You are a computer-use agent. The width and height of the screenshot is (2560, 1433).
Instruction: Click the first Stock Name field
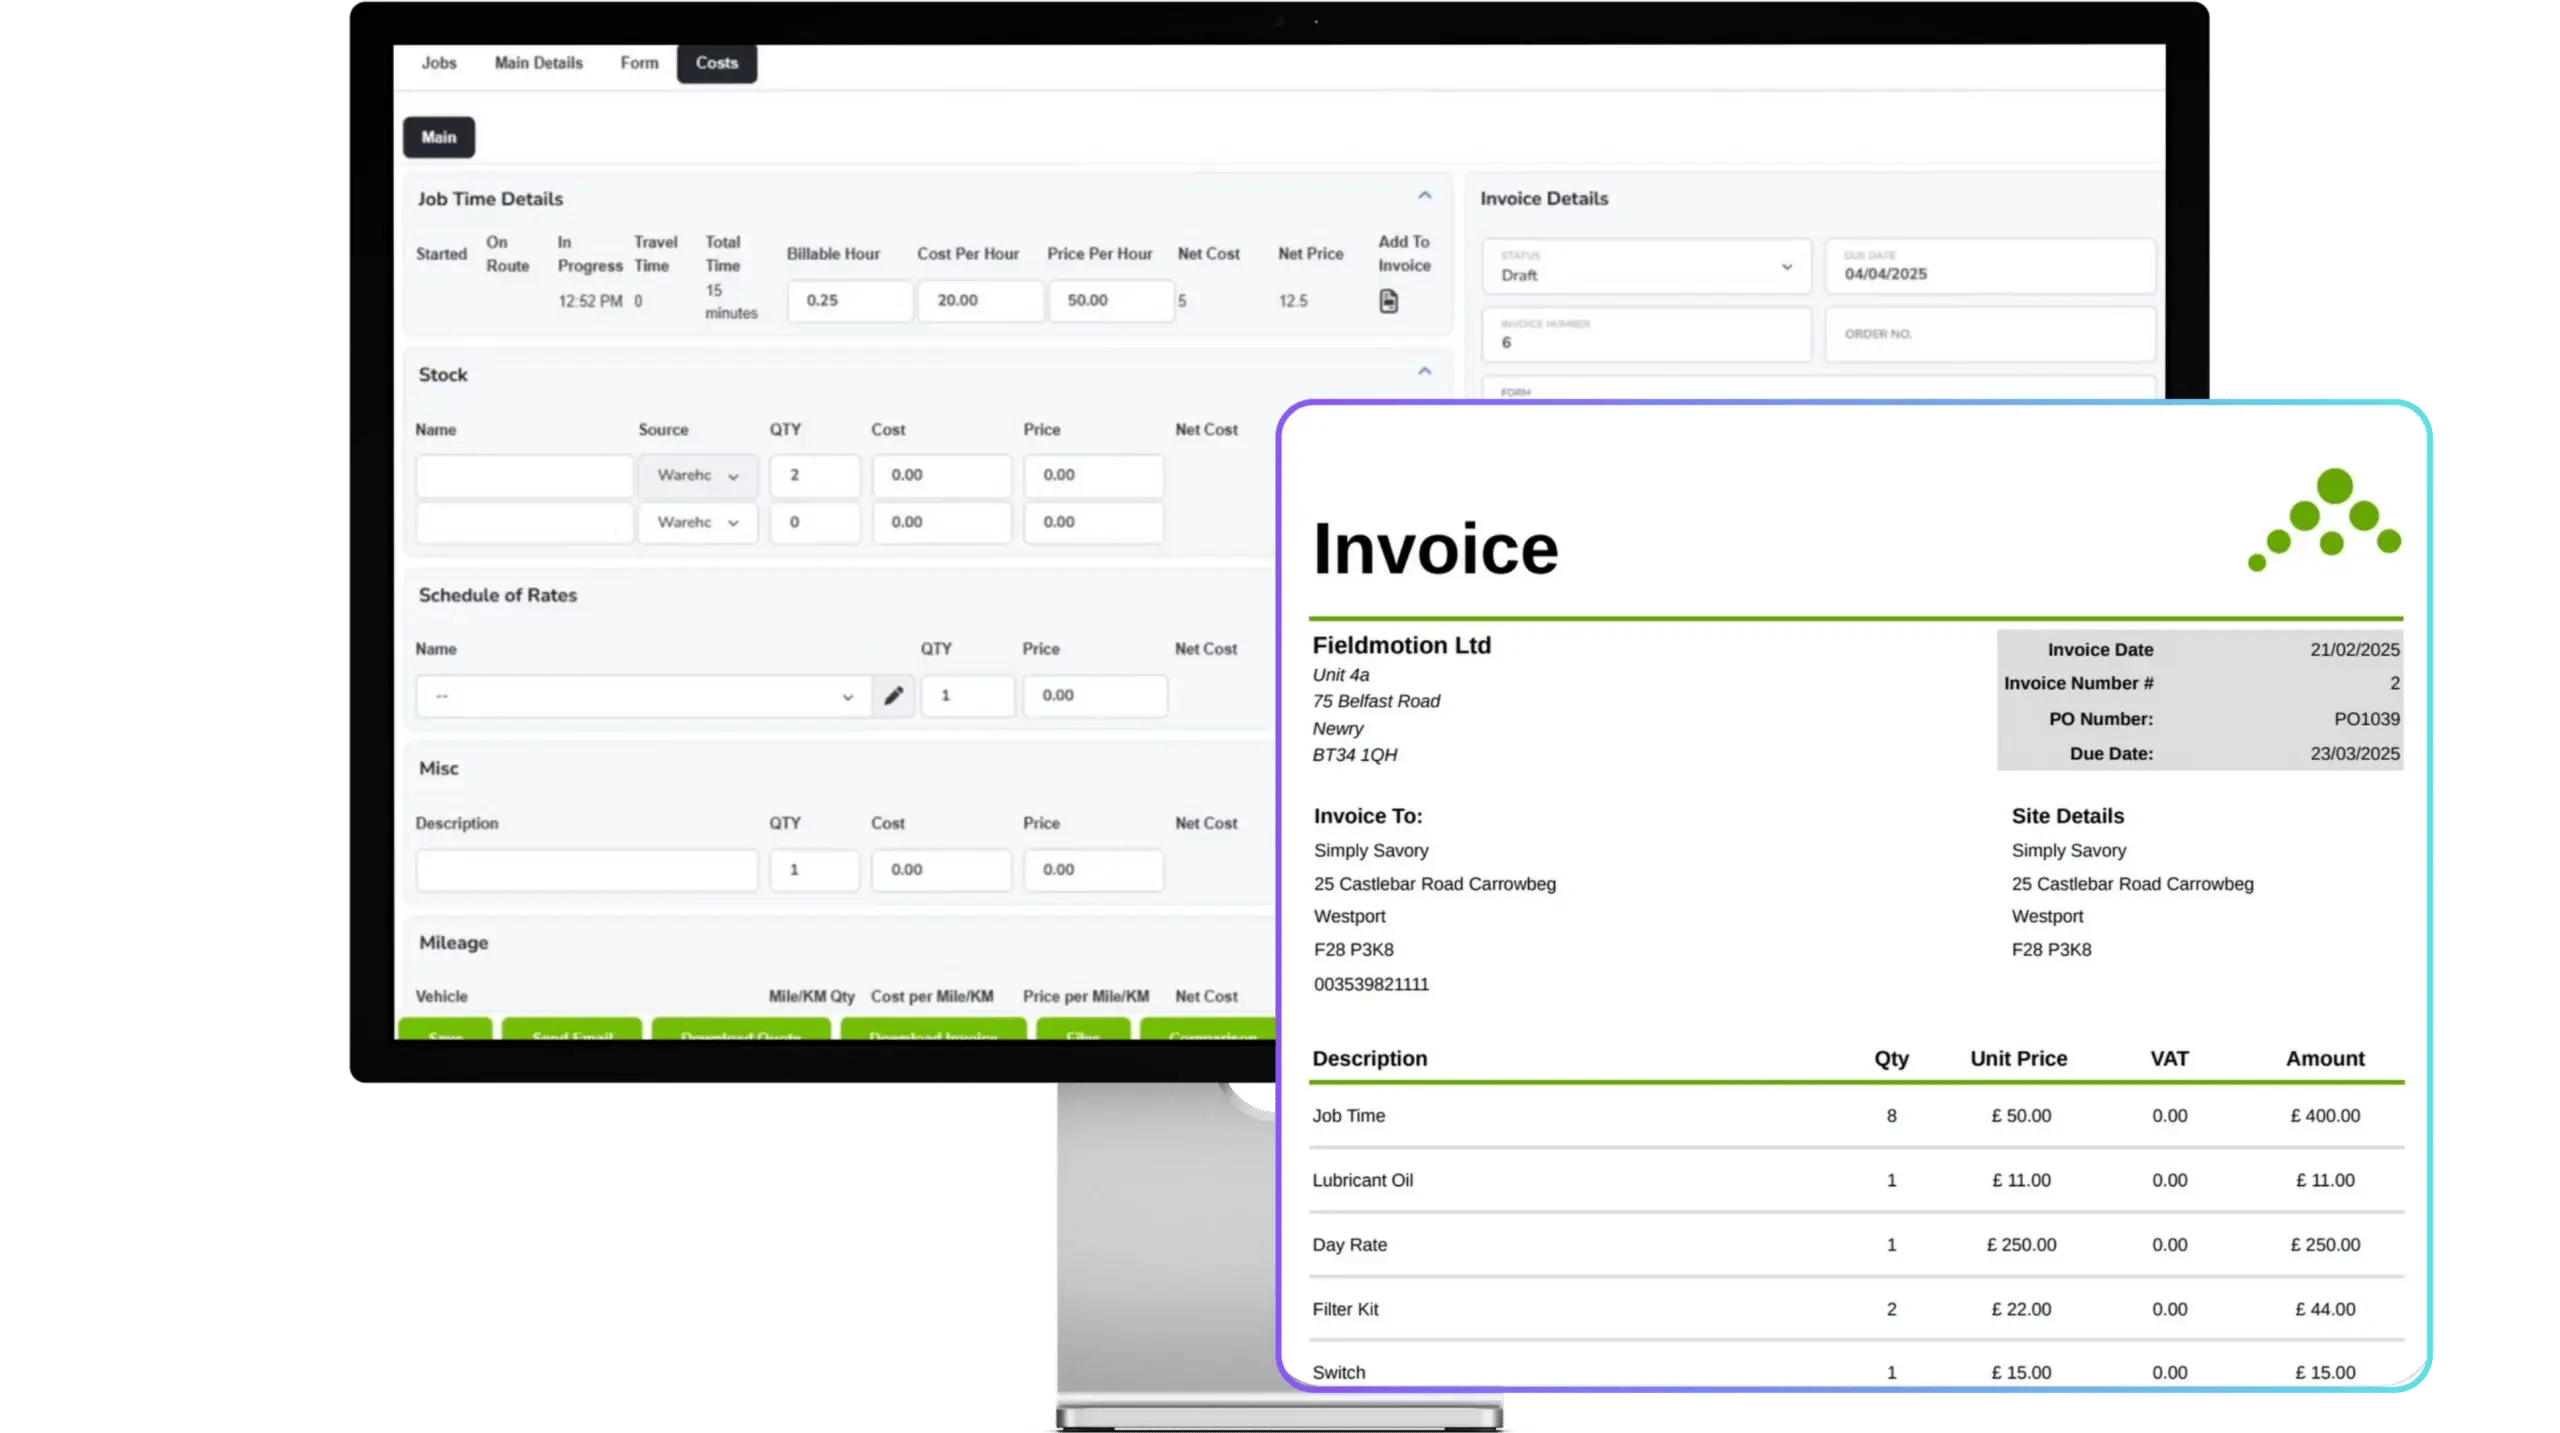(525, 476)
